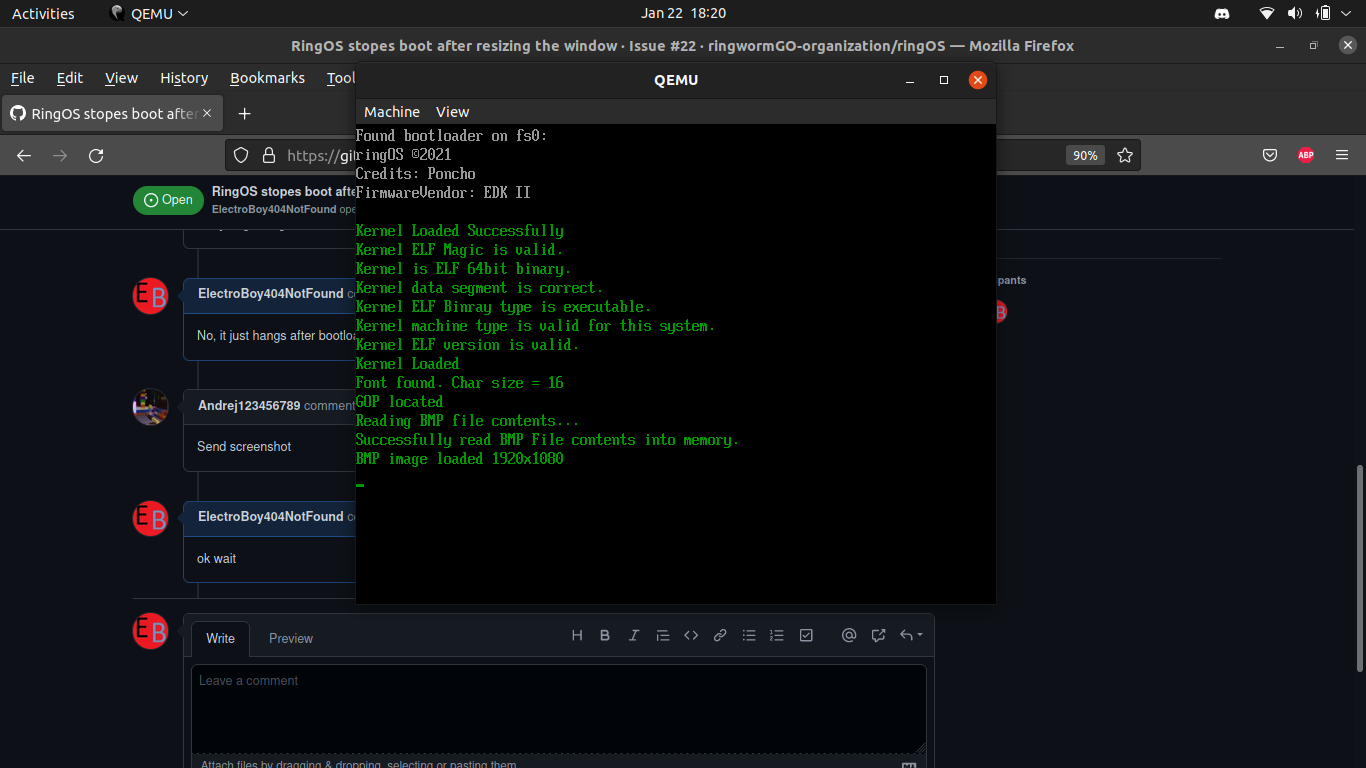Open Pocket save icon in Firefox

pyautogui.click(x=1270, y=155)
